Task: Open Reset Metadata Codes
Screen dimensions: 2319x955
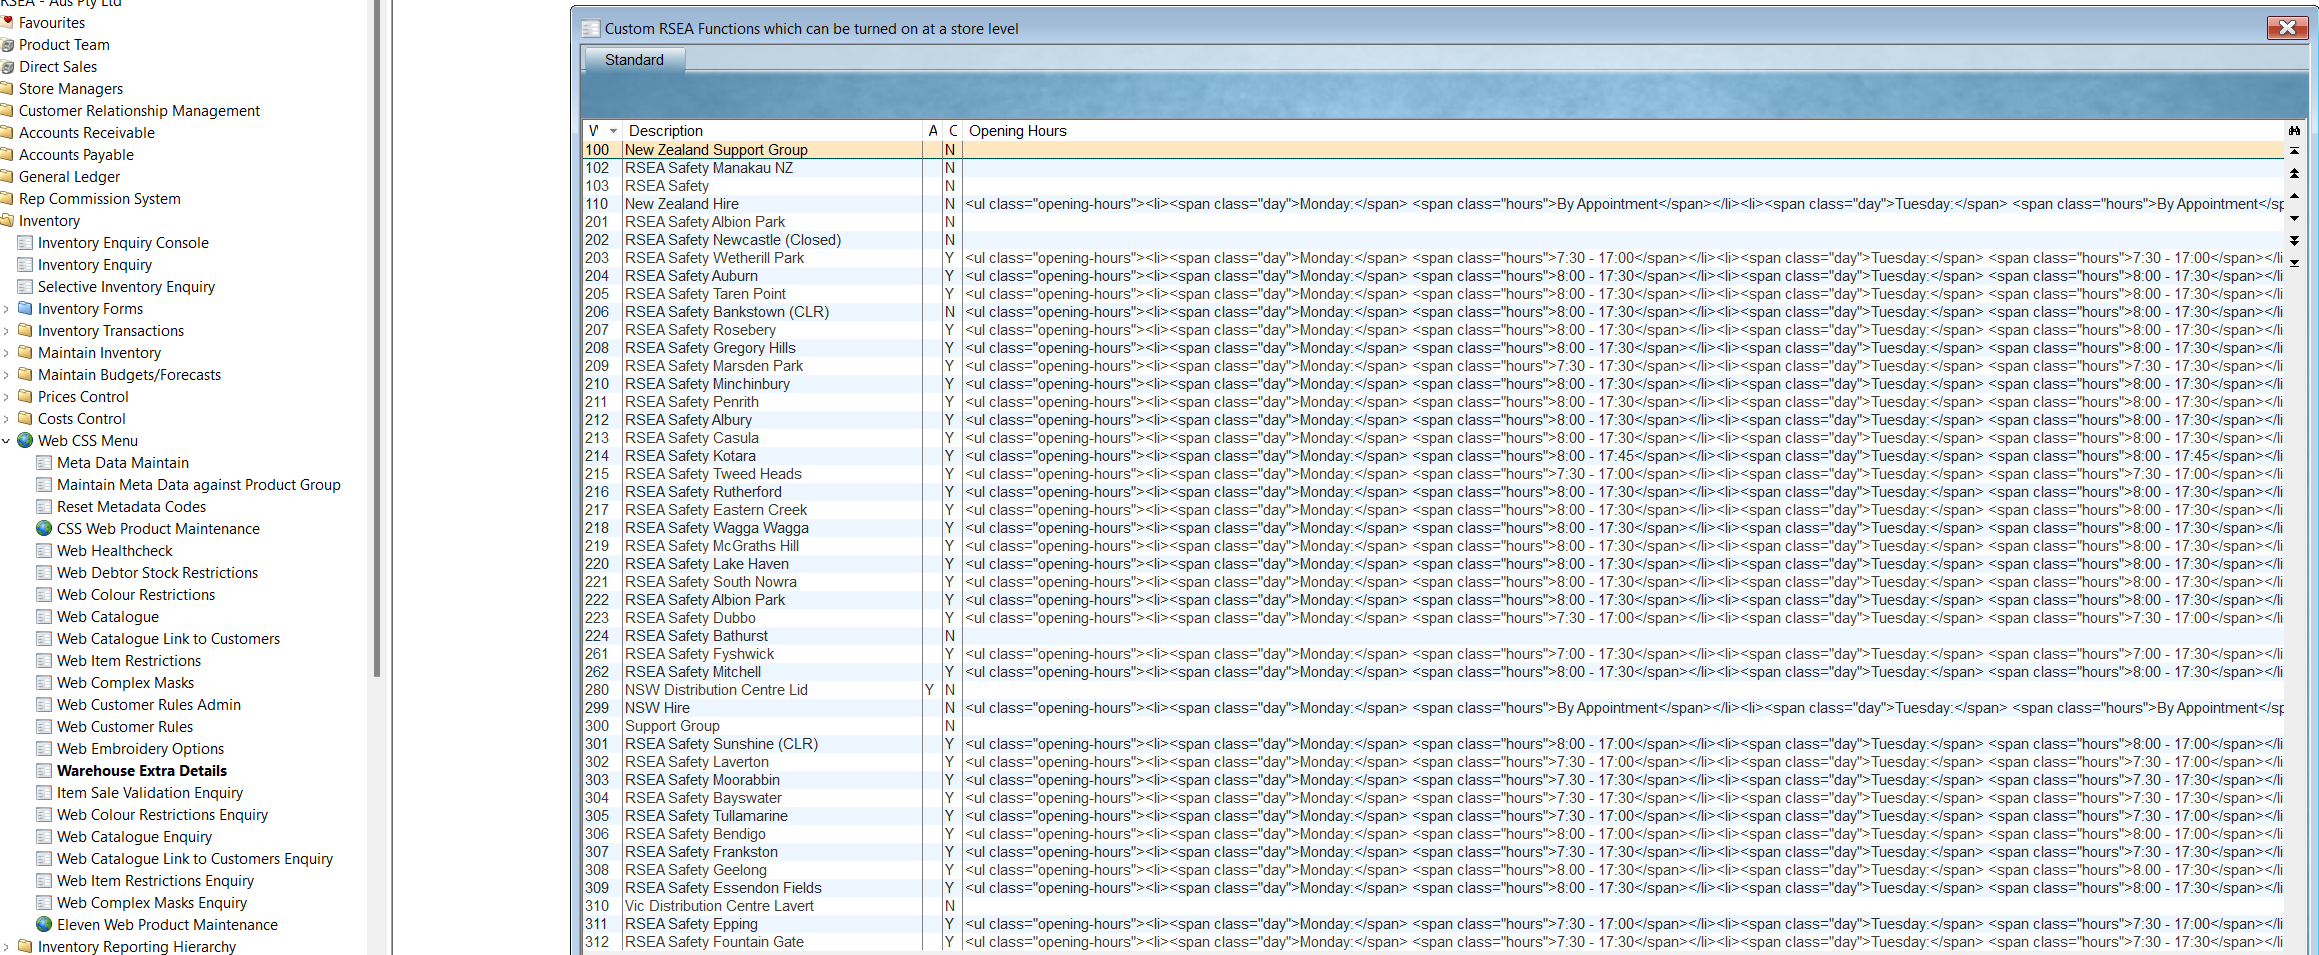Action: pos(131,506)
